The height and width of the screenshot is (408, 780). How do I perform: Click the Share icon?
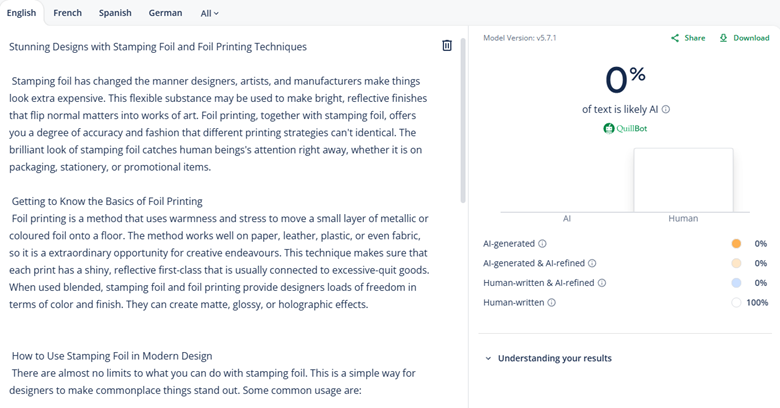[x=676, y=38]
